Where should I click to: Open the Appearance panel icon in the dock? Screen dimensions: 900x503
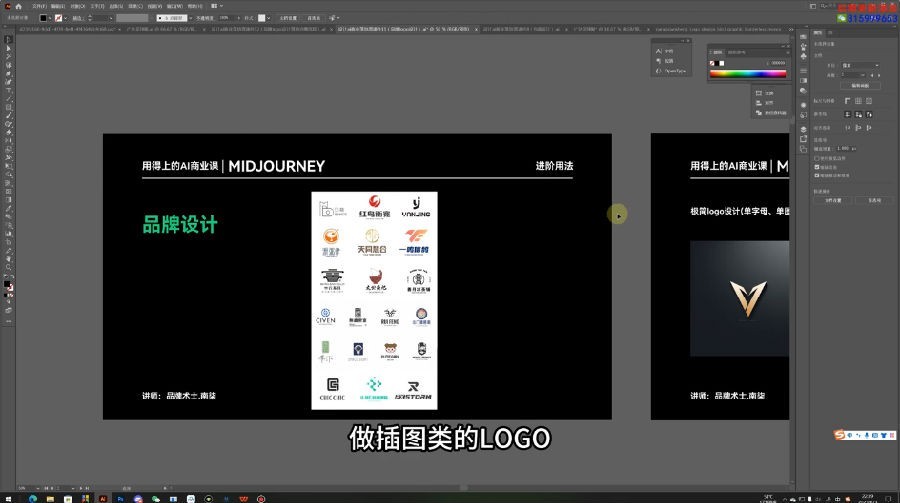(x=803, y=105)
